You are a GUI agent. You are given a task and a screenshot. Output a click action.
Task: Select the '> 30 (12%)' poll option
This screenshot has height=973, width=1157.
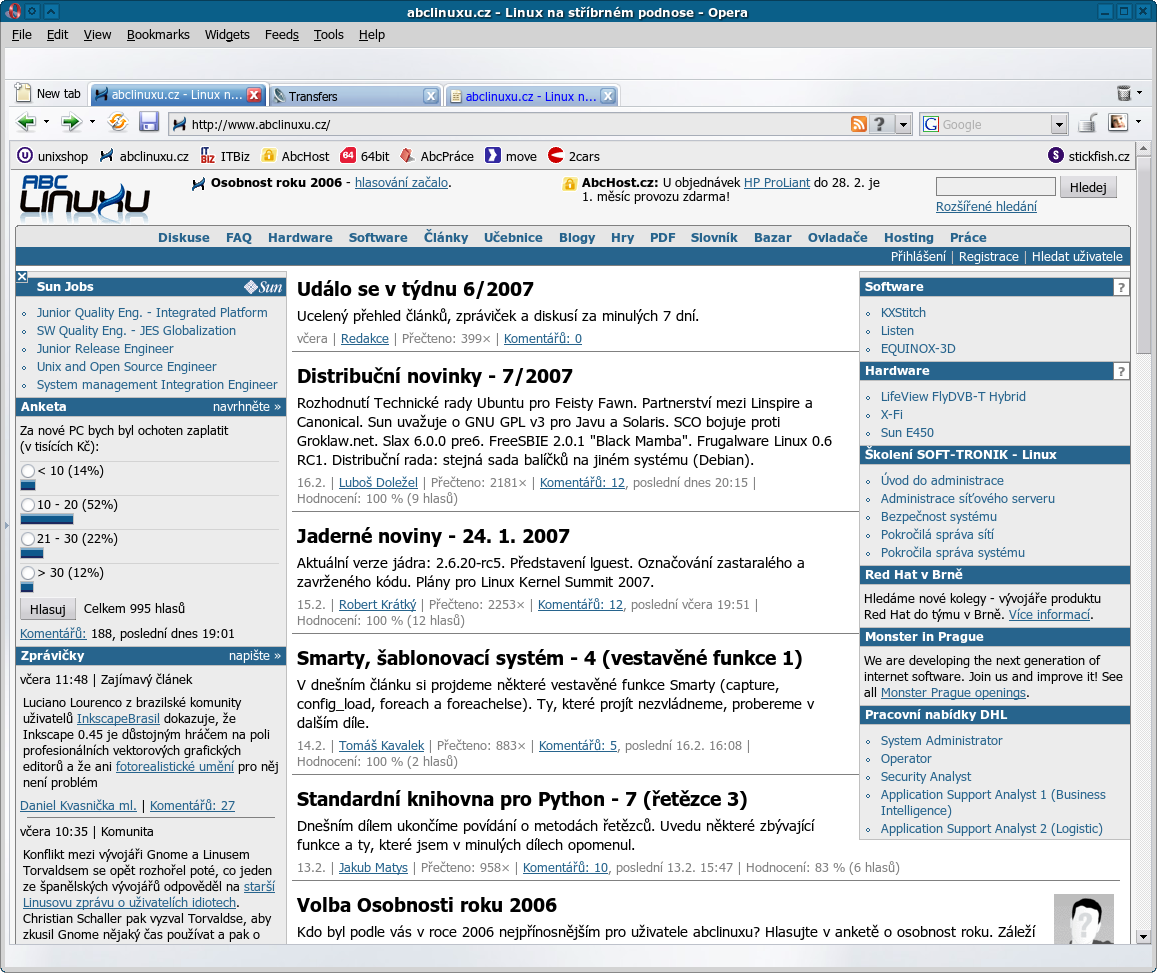[x=28, y=572]
